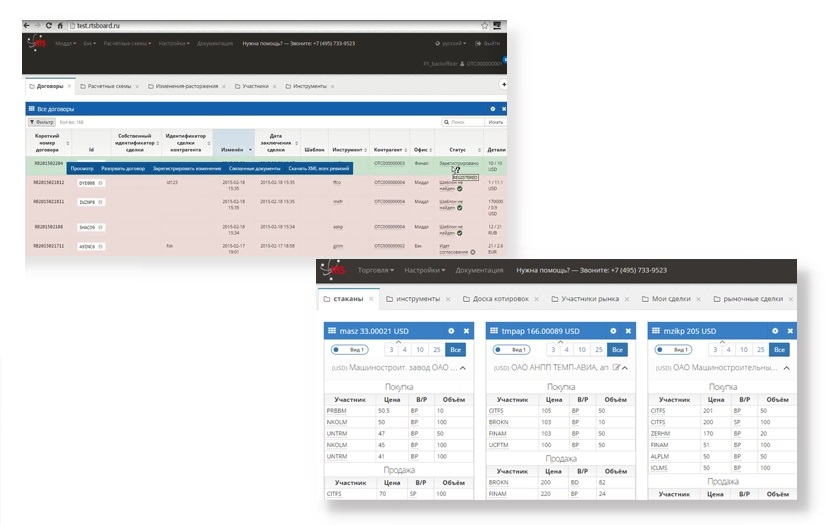Close the стаканы tab with its x
Viewport: 825px width, 525px height.
(x=371, y=299)
